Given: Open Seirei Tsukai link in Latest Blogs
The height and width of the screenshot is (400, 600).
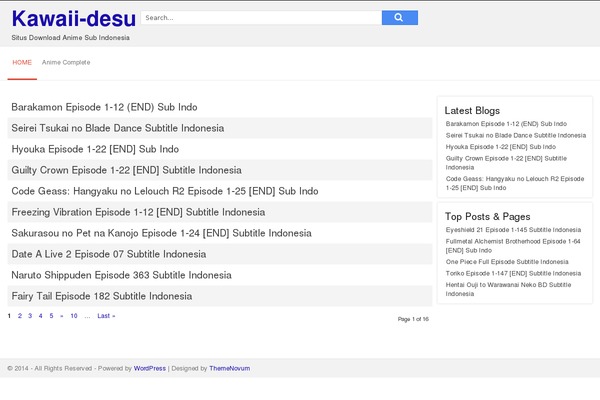Looking at the screenshot, I should [x=515, y=135].
